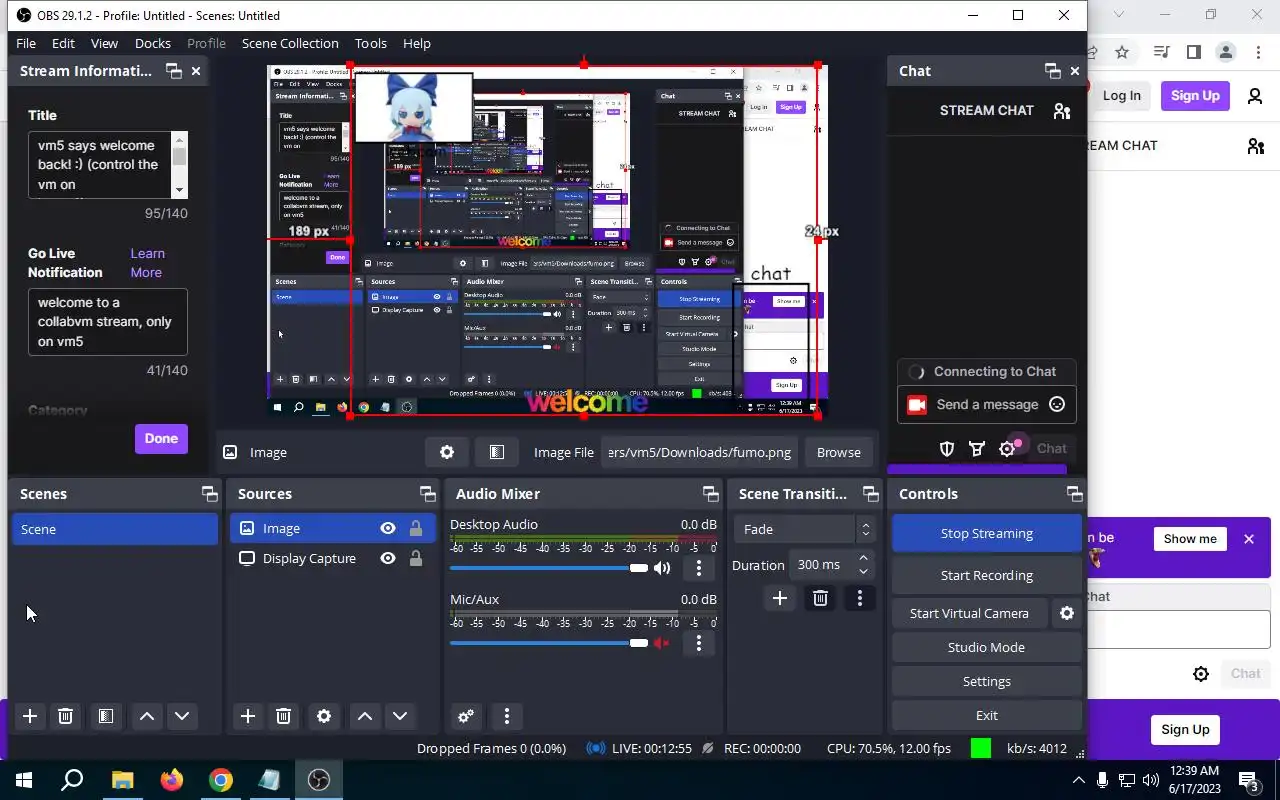
Task: Remove scene transition trash icon
Action: (820, 598)
